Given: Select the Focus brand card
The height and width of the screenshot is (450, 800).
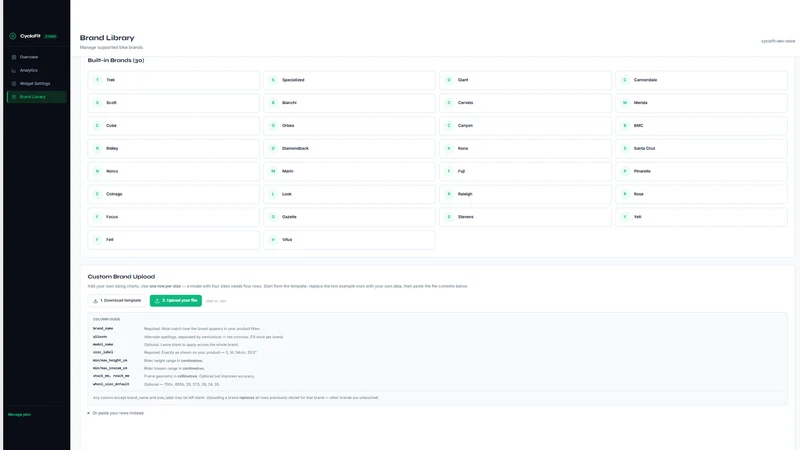Looking at the screenshot, I should click(x=173, y=217).
